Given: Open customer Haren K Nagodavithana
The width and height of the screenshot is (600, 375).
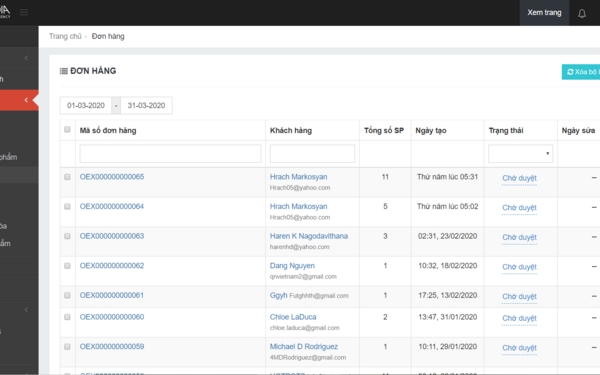Looking at the screenshot, I should point(309,236).
